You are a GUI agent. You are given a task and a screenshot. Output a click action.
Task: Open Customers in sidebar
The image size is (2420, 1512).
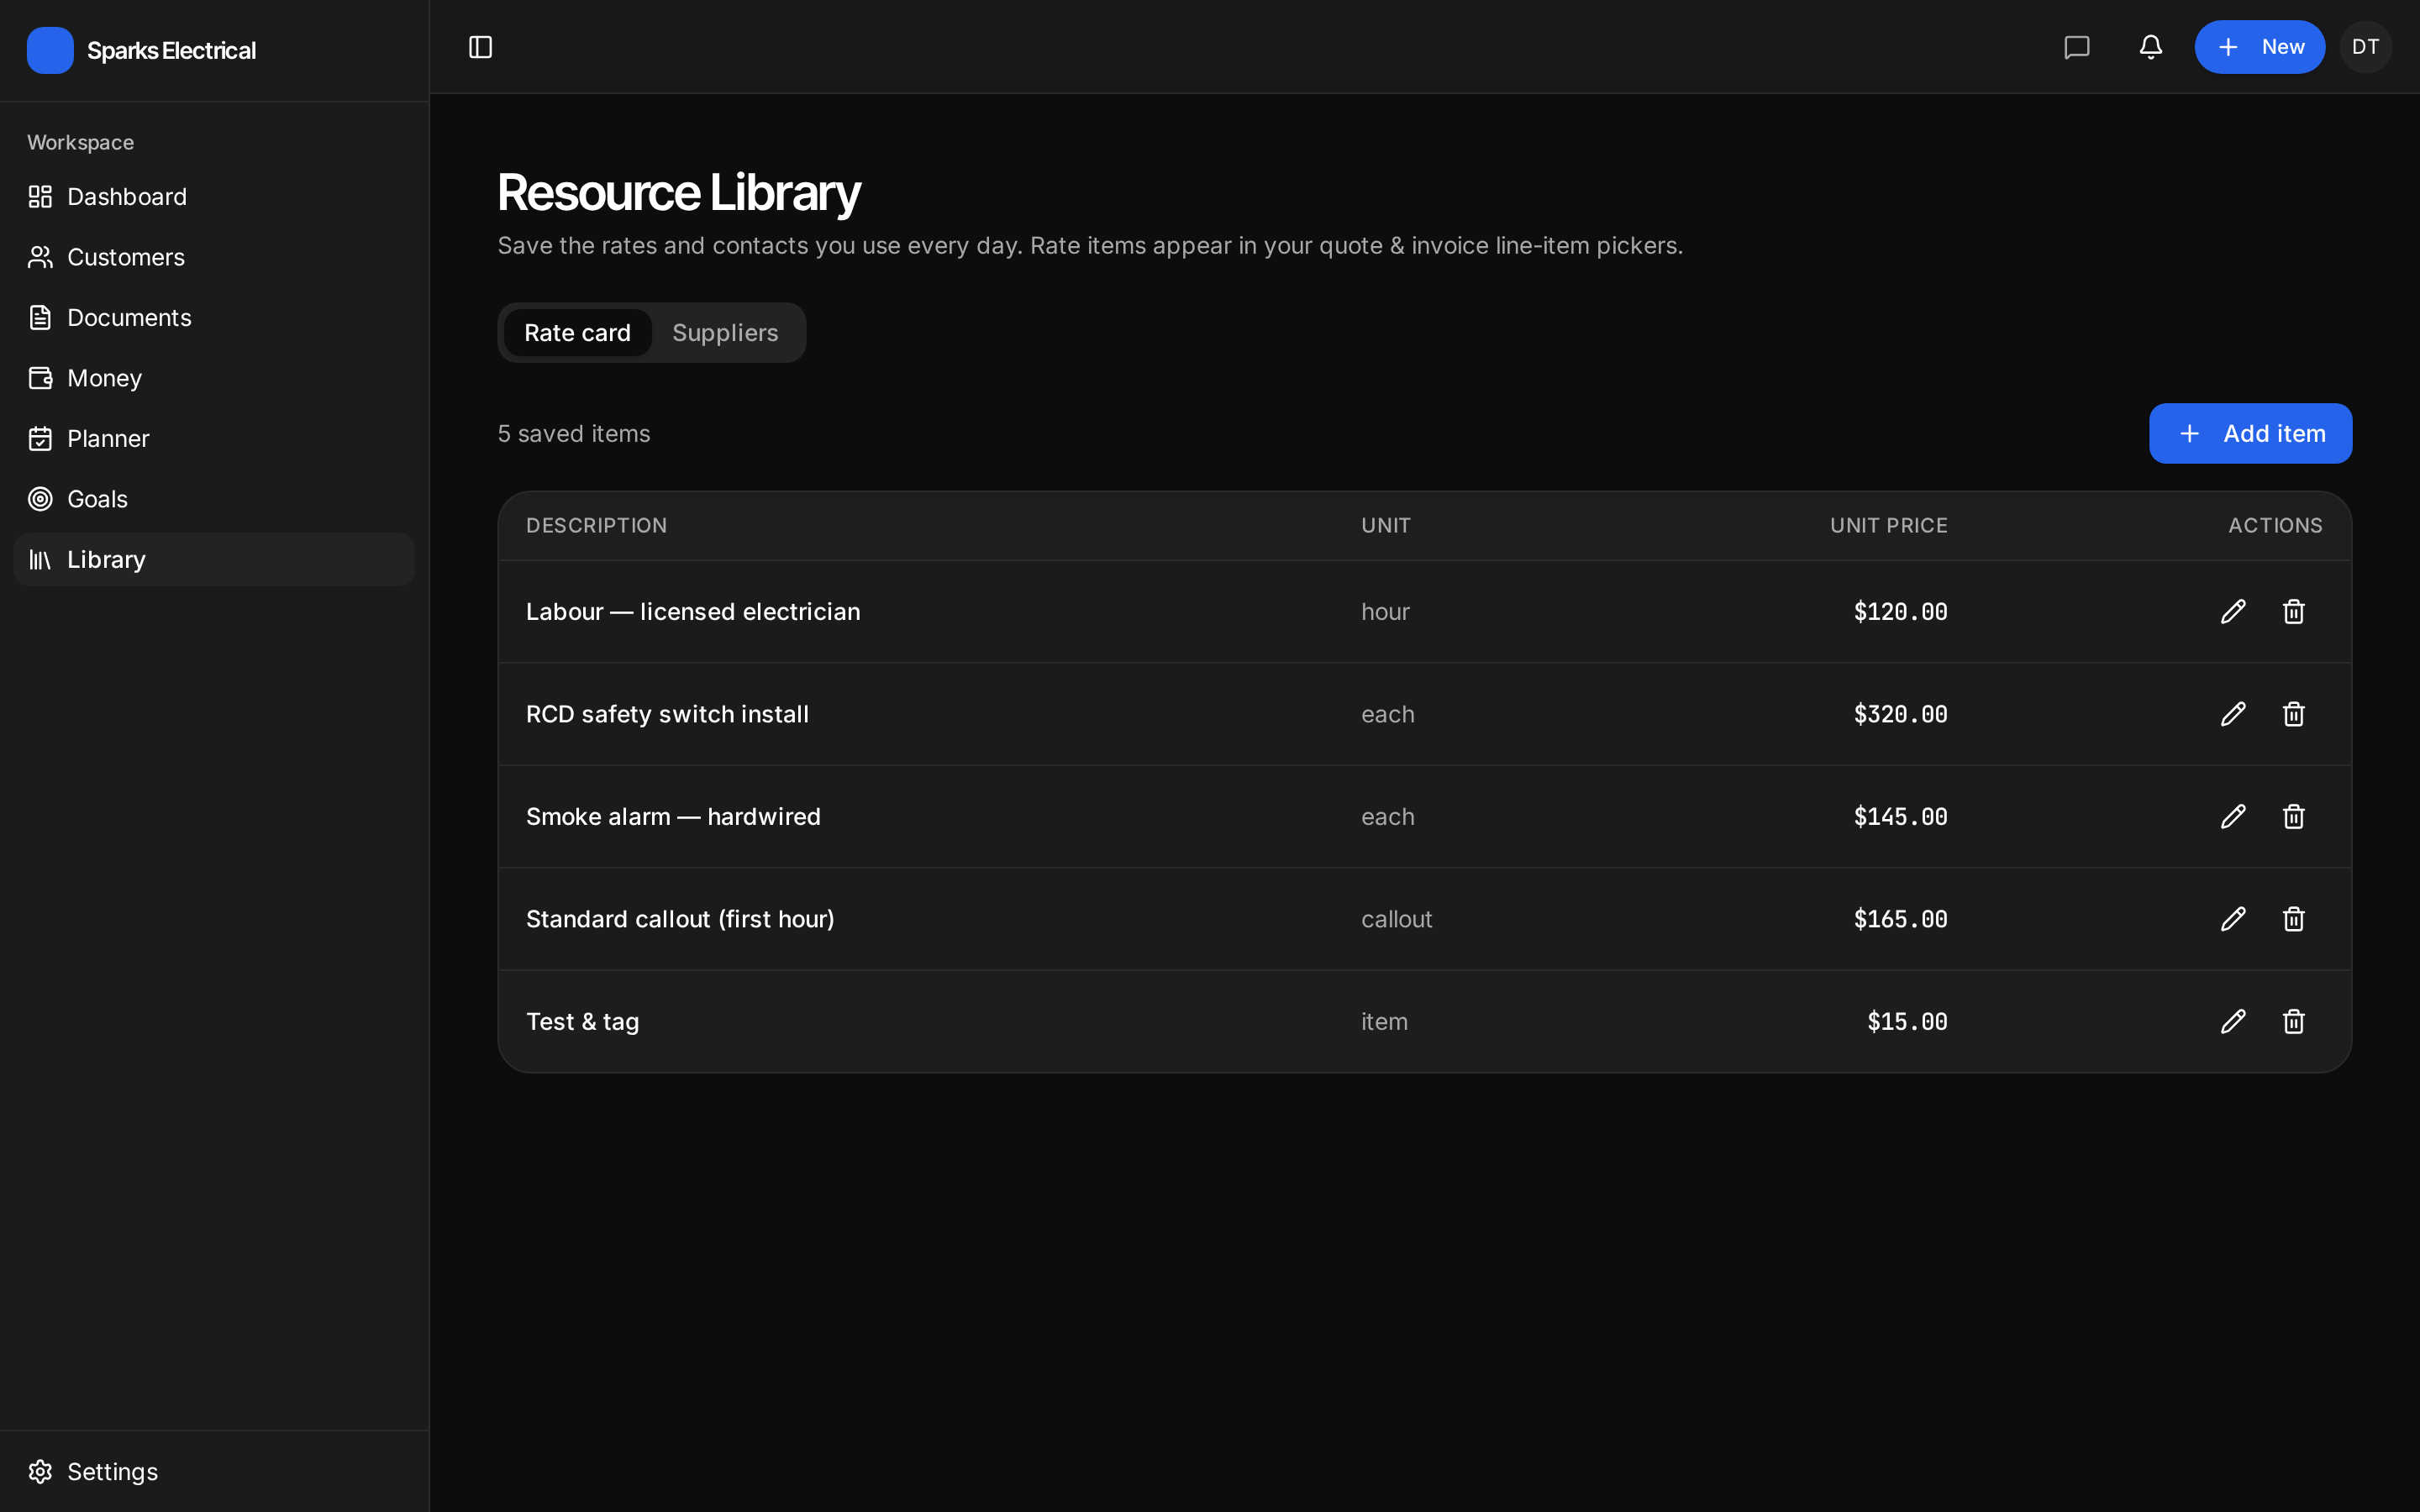pyautogui.click(x=214, y=257)
